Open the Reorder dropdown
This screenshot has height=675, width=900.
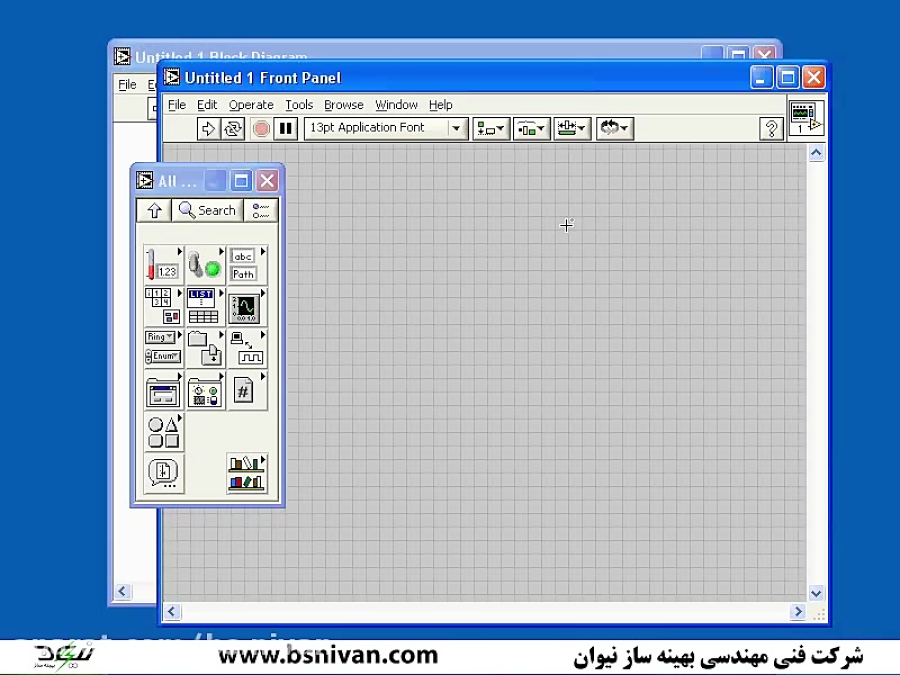(x=615, y=129)
